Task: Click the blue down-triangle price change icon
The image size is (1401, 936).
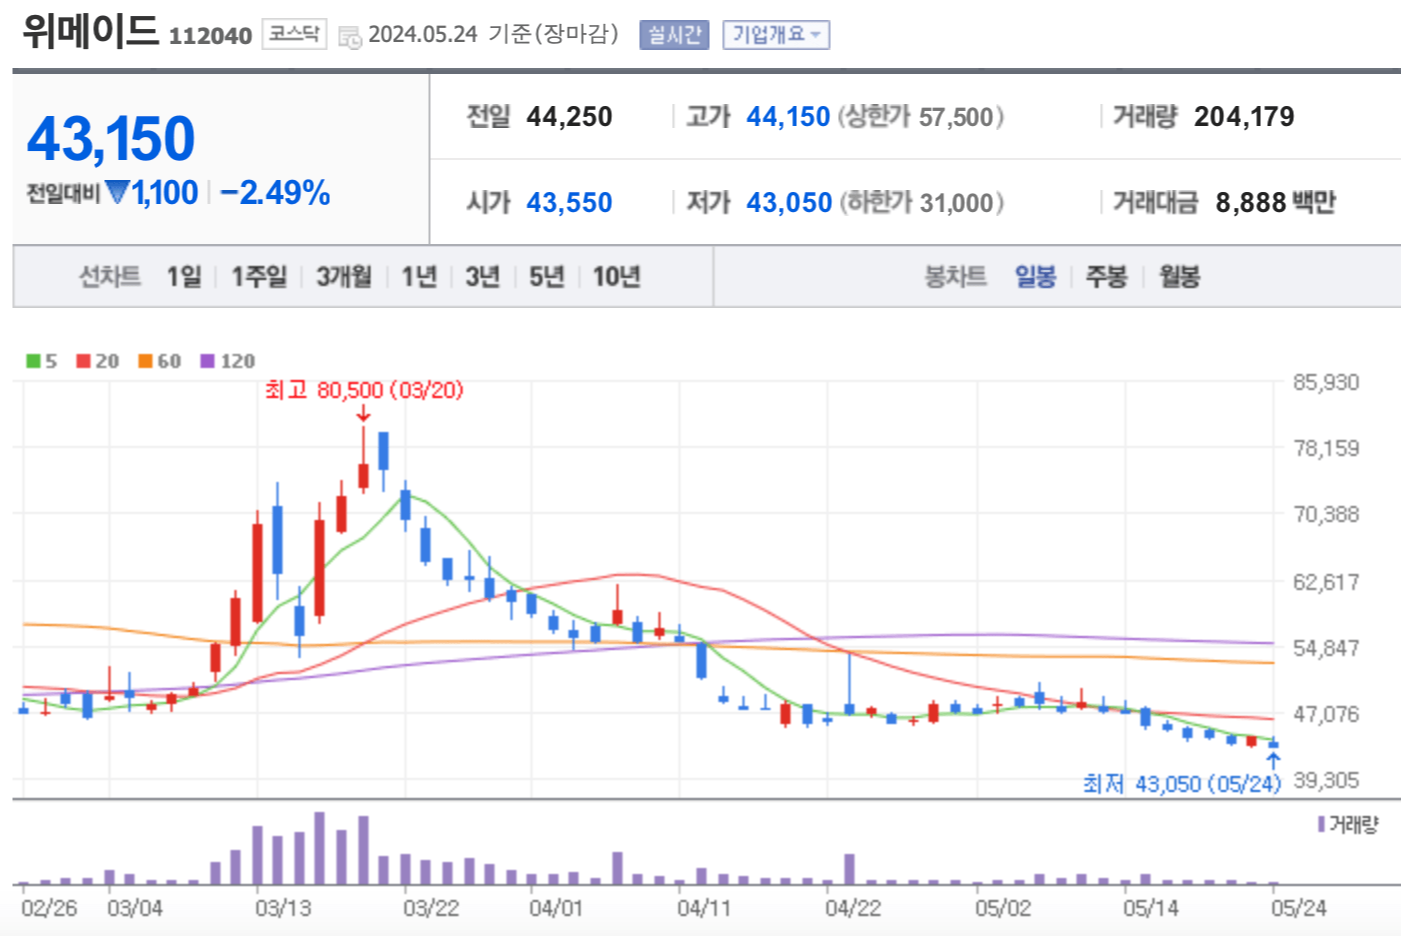Action: coord(118,191)
